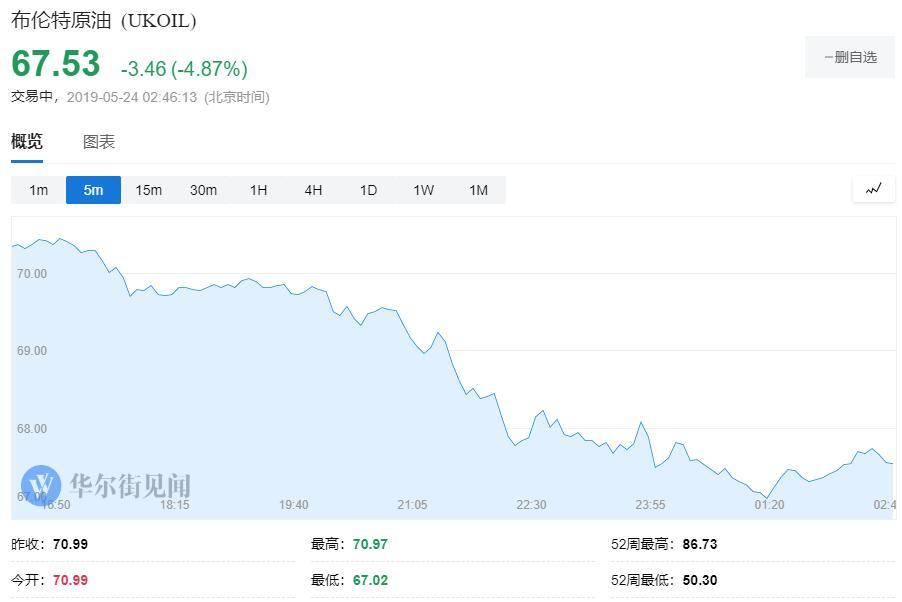Click the Wallstreetcn watermark logo
Viewport: 902px width, 602px height.
tap(106, 486)
